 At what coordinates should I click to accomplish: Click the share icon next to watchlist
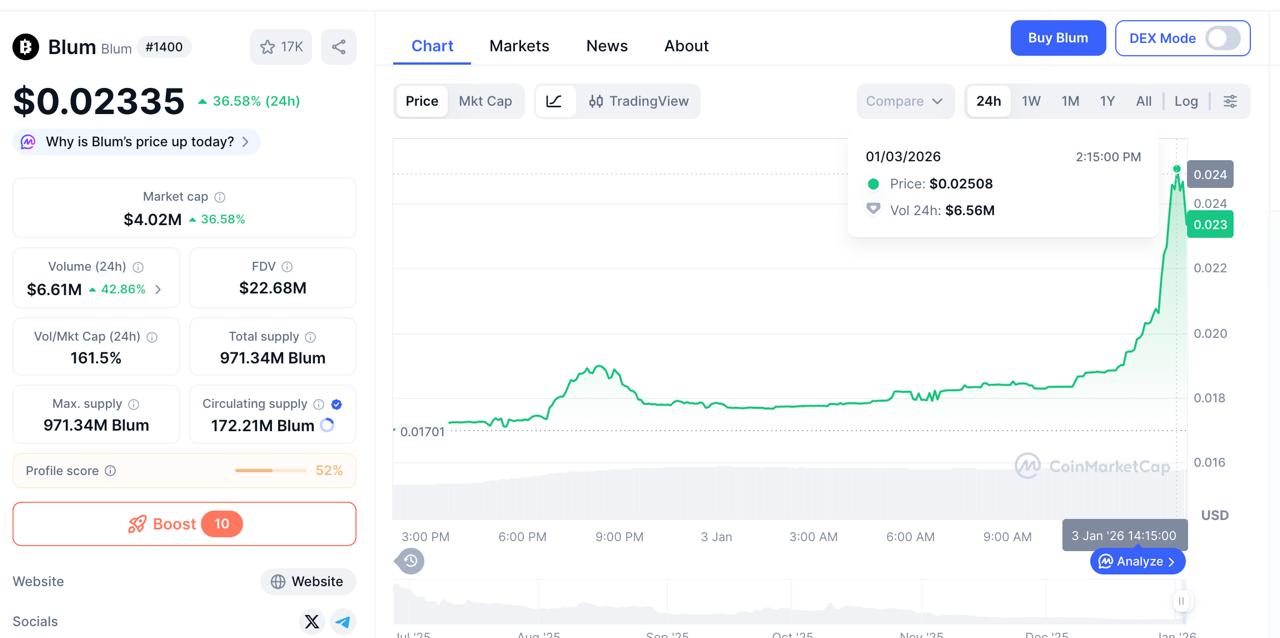[339, 47]
